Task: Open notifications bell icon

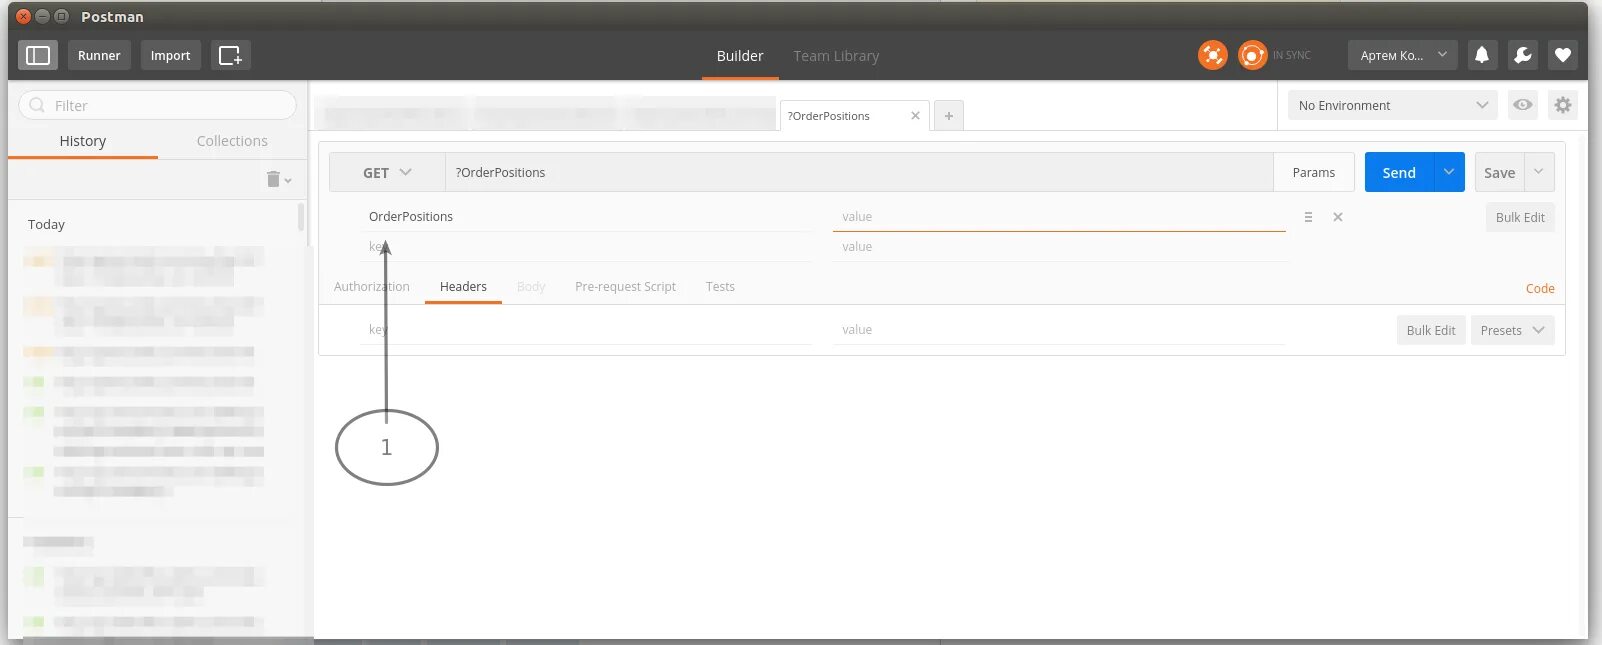Action: pos(1482,55)
